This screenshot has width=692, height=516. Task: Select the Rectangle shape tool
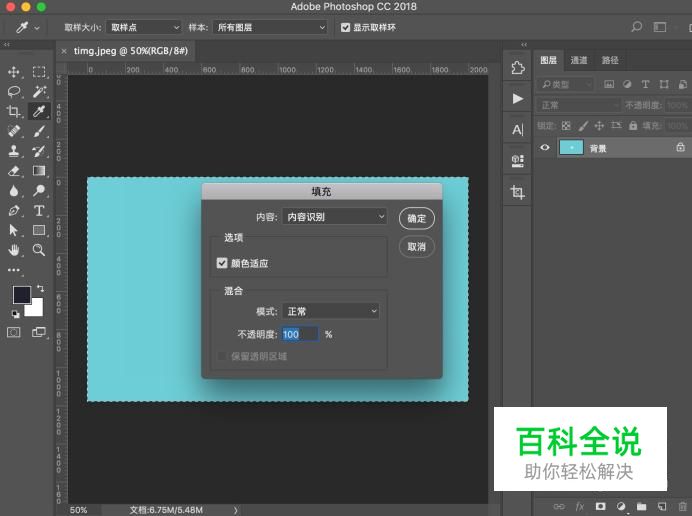(x=39, y=230)
